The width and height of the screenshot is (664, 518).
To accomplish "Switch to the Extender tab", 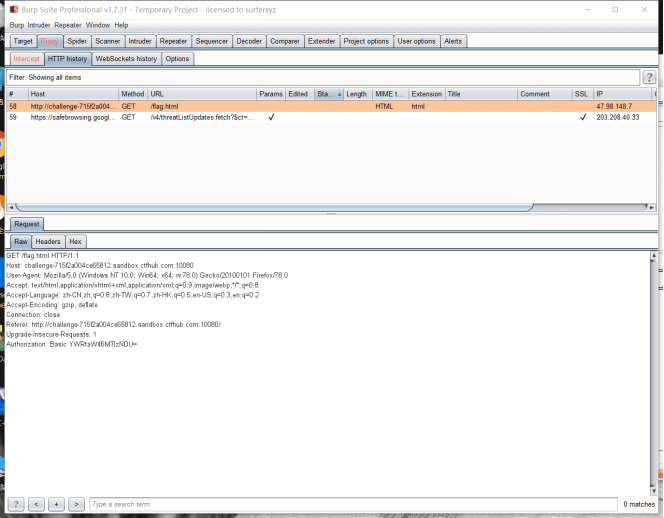I will pyautogui.click(x=321, y=41).
